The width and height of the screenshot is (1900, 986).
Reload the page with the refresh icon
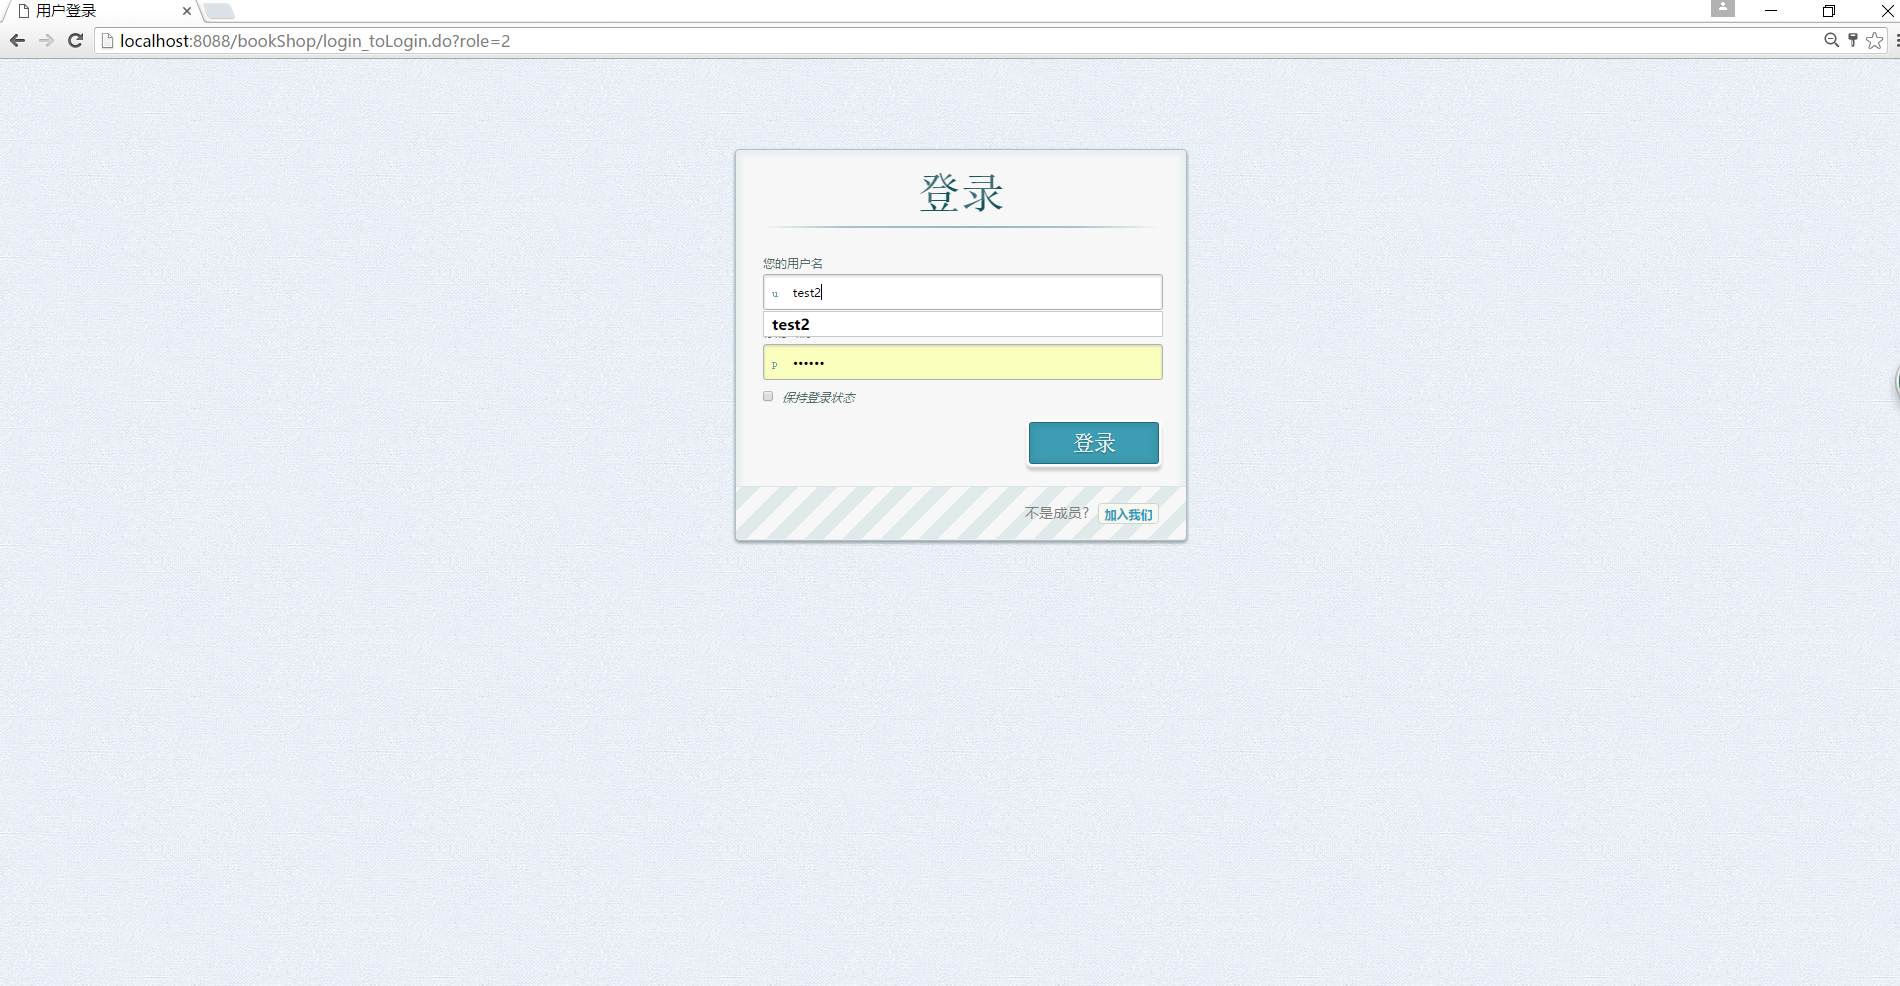tap(75, 40)
